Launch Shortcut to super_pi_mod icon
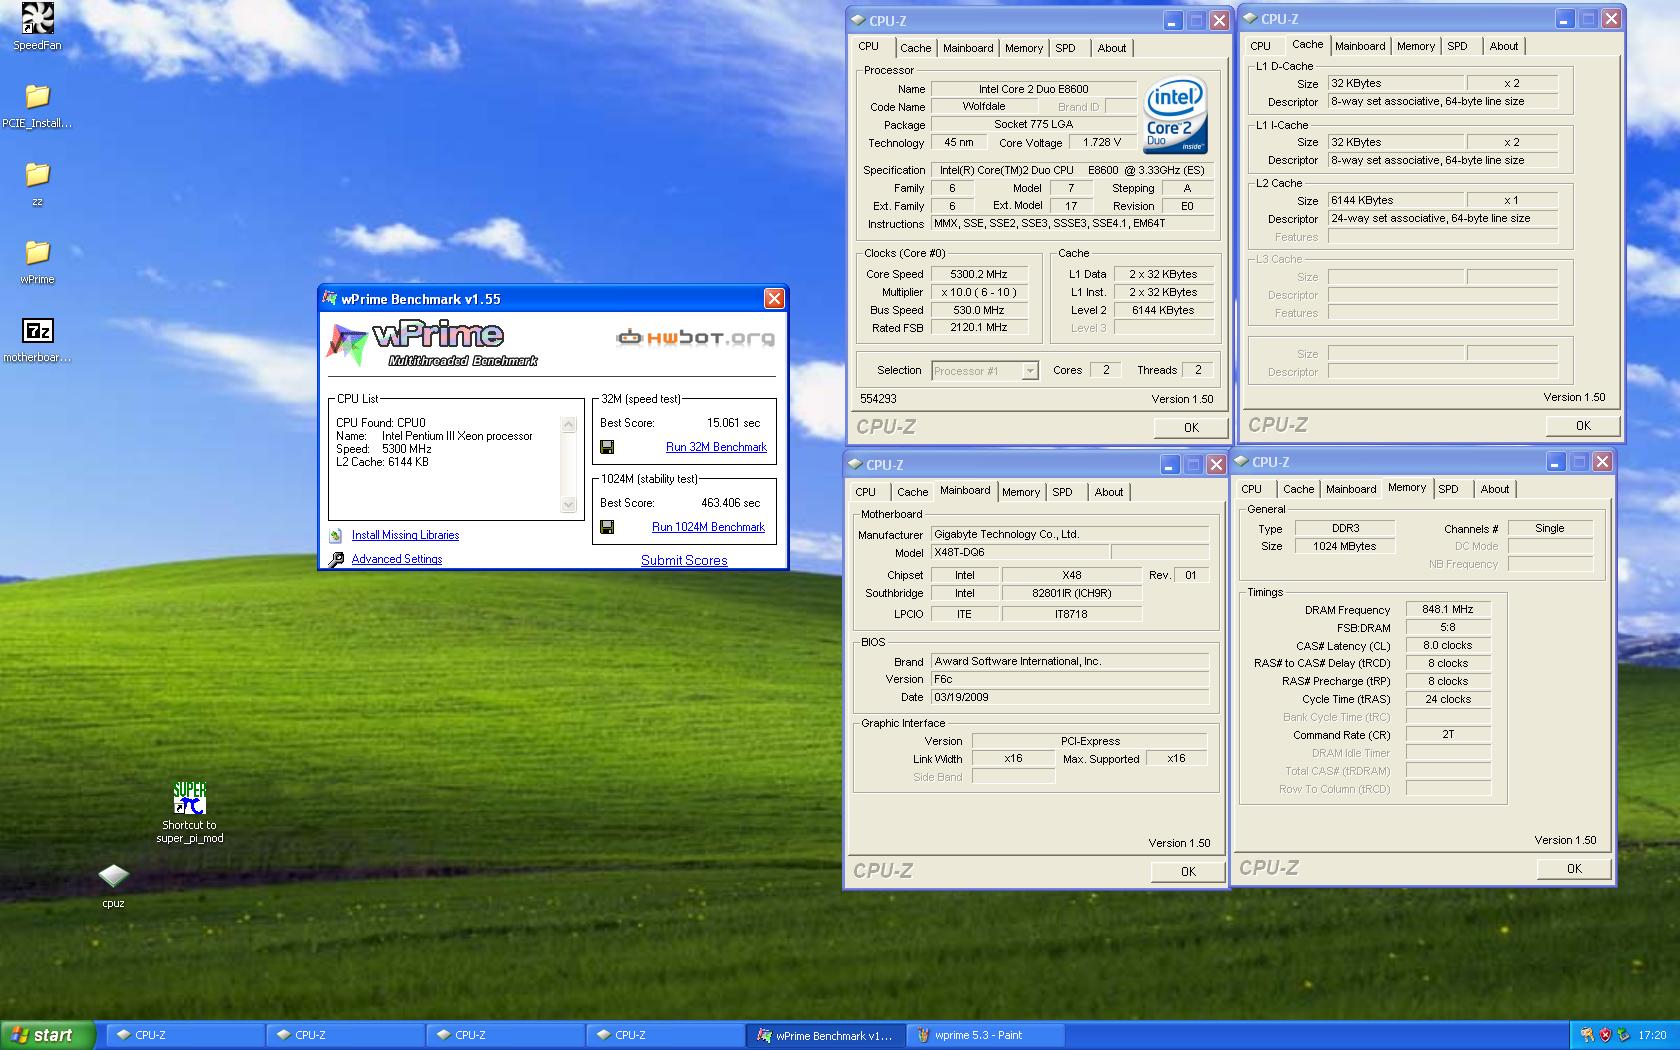The image size is (1680, 1050). coord(189,799)
